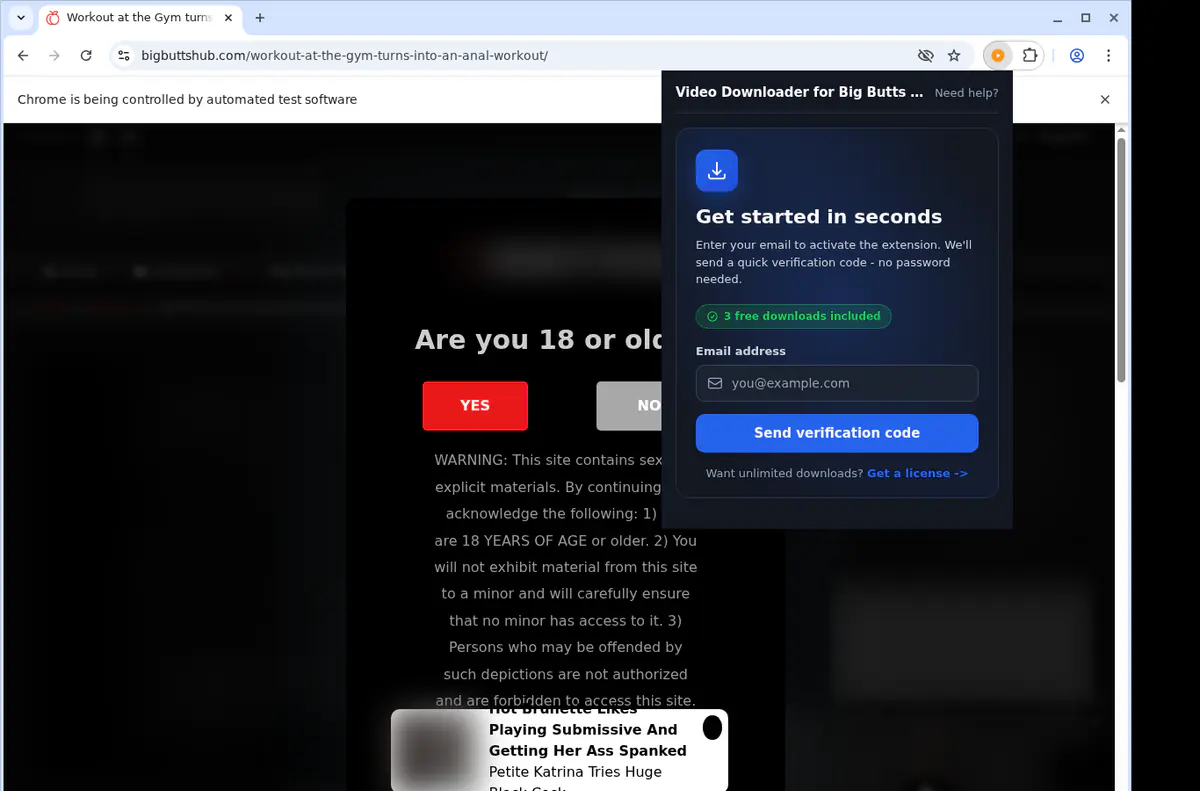Confirm age with the red YES button
Image resolution: width=1200 pixels, height=791 pixels.
pos(475,406)
